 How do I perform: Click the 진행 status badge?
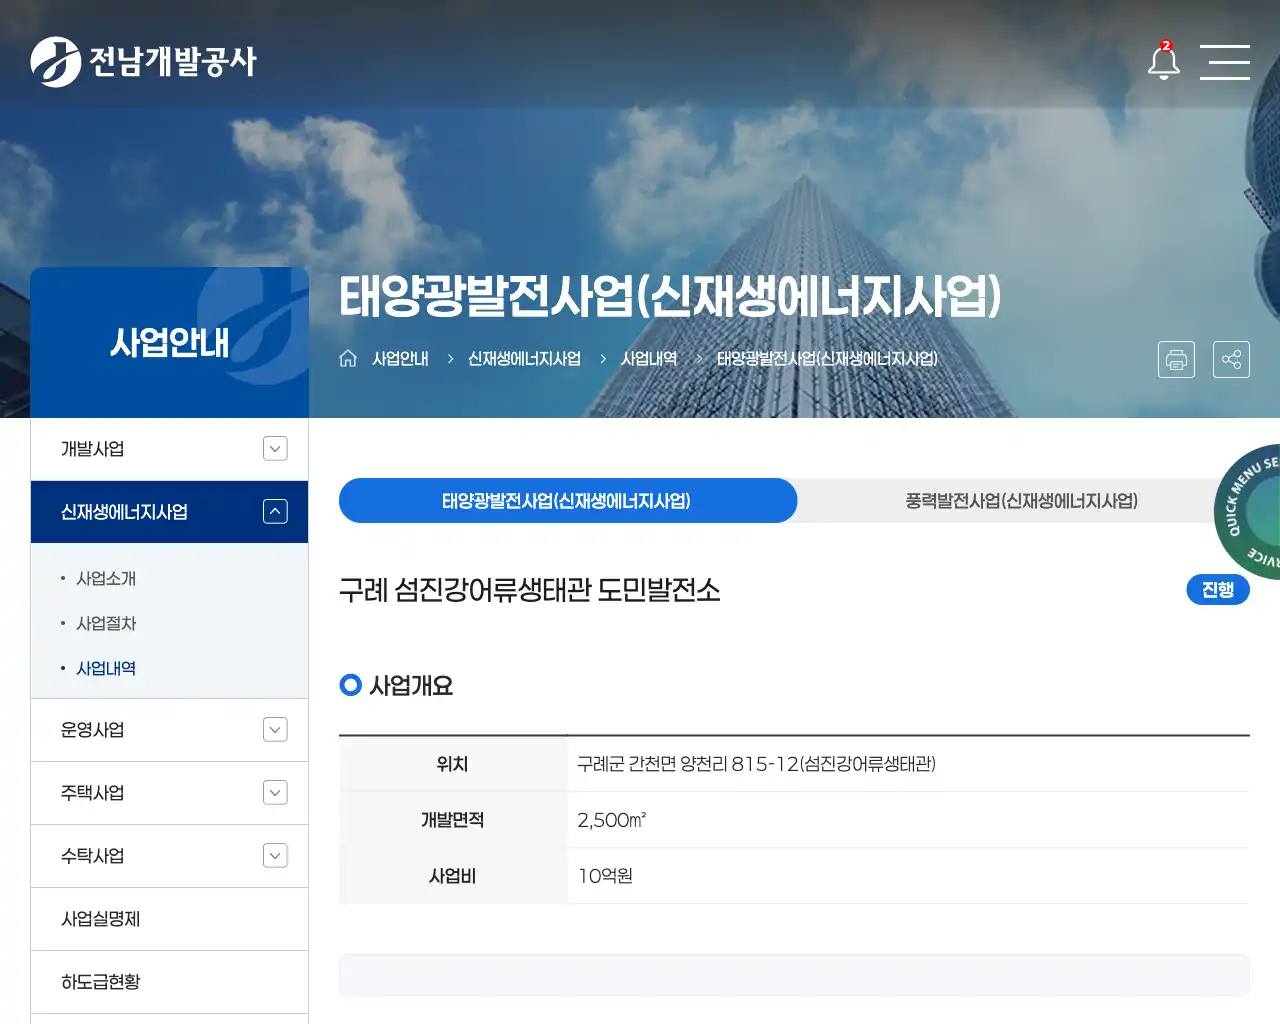tap(1218, 590)
